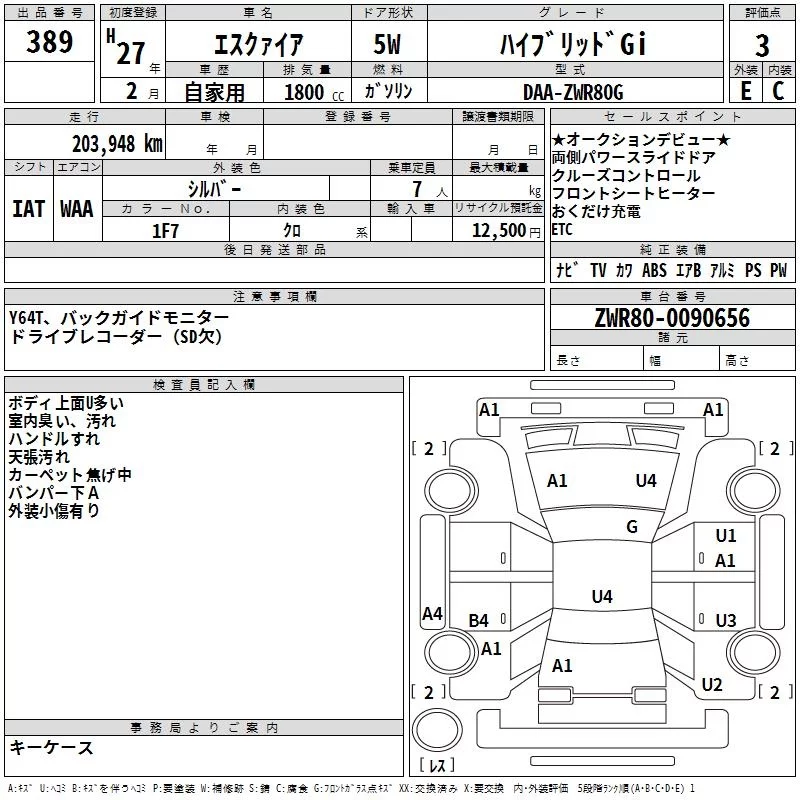Viewport: 800px width, 800px height.
Task: Select mileage 203,948 km
Action: [x=117, y=144]
